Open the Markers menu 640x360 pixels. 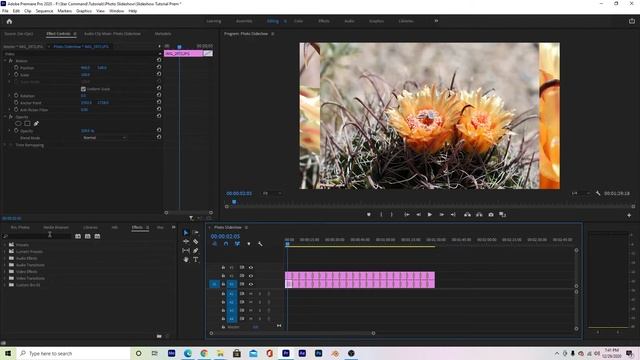click(64, 11)
